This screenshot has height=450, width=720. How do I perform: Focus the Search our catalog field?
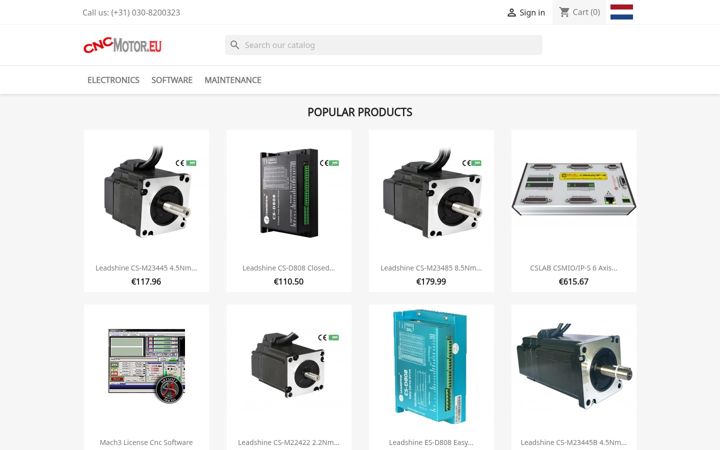coord(383,45)
